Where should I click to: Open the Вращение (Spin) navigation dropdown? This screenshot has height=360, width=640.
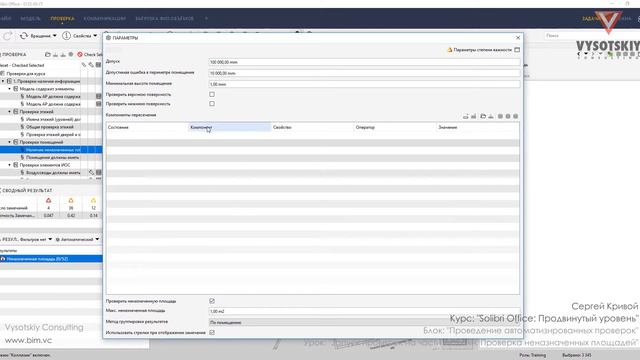coord(38,36)
